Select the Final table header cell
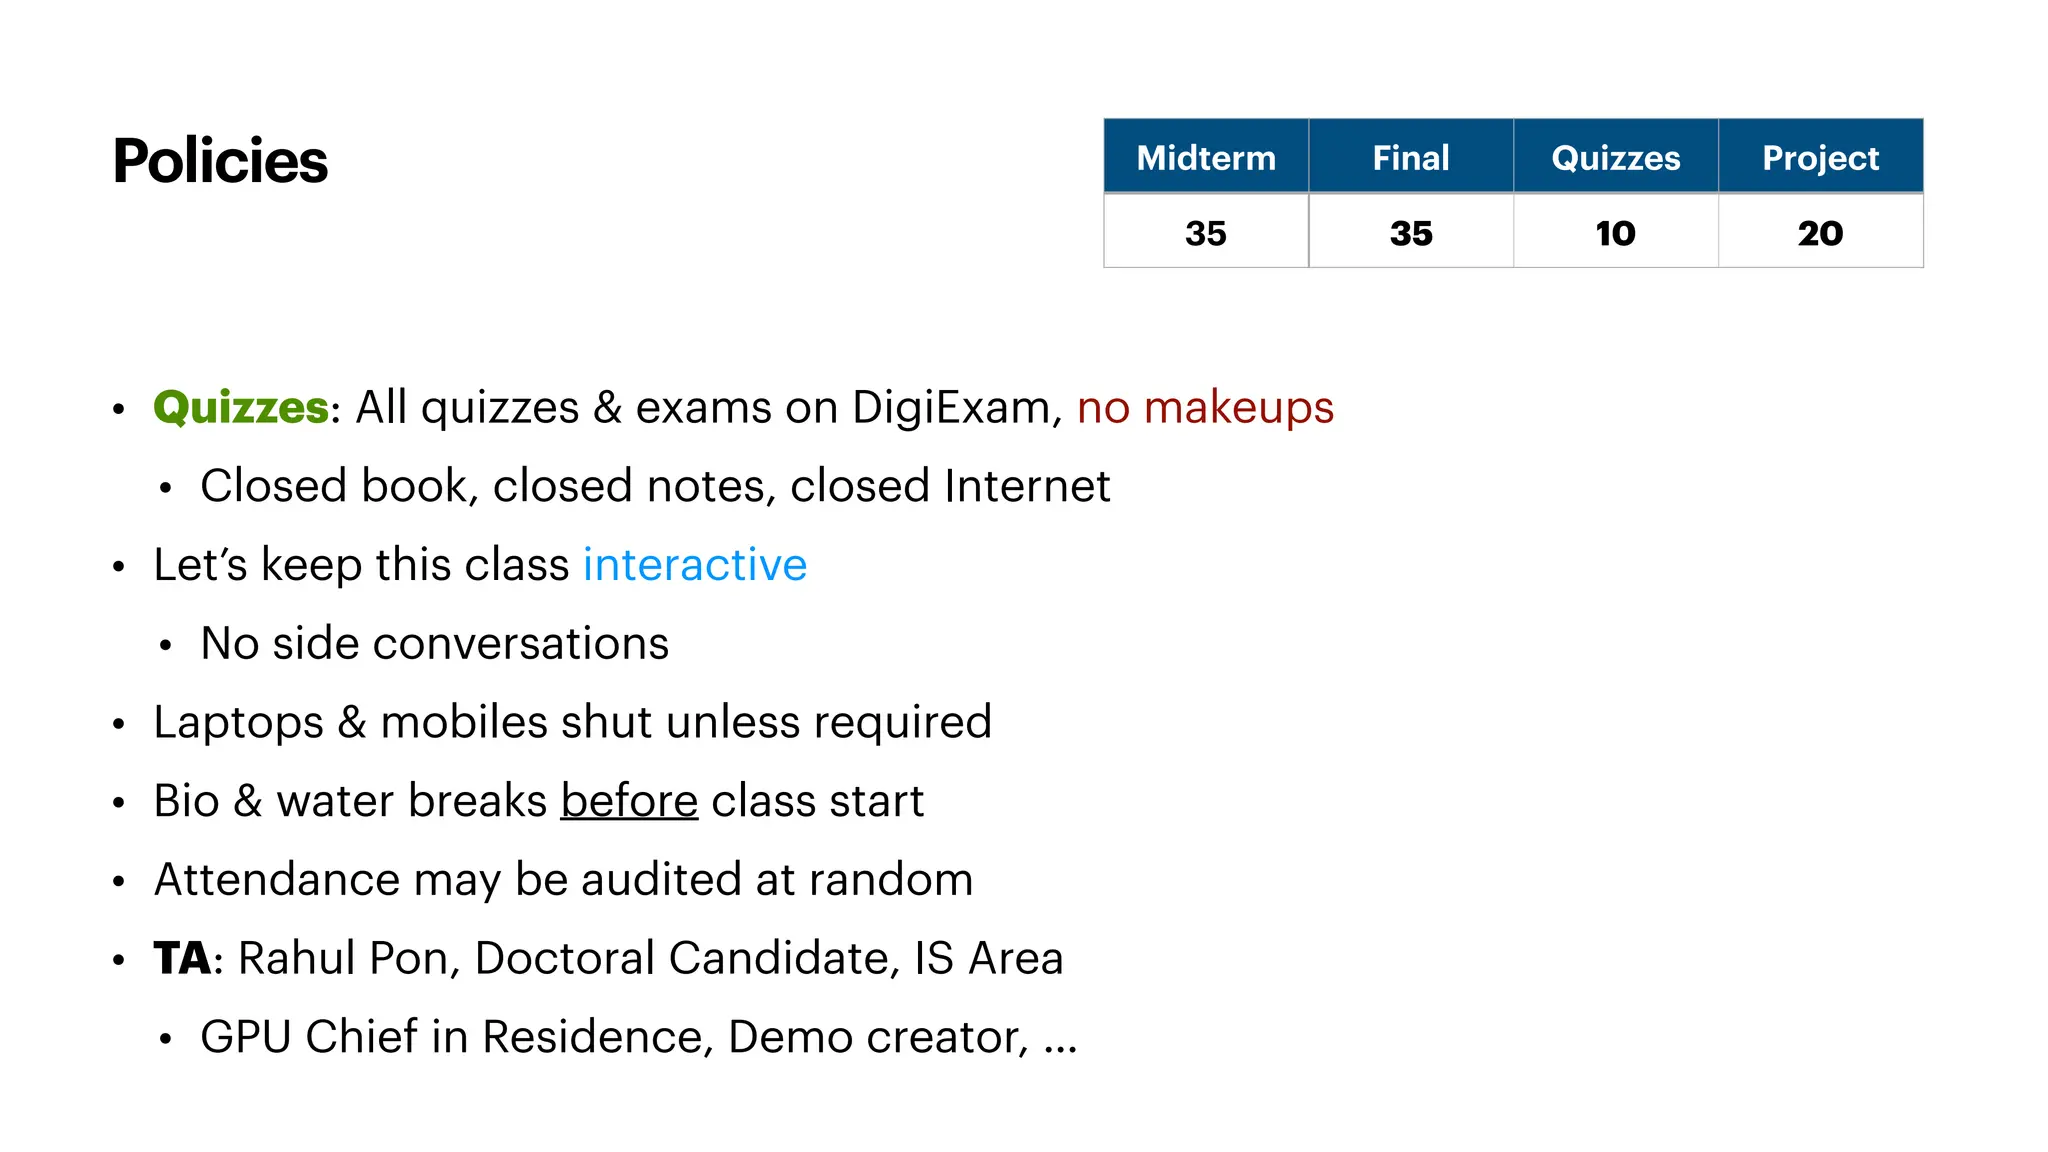The image size is (2048, 1152). click(x=1411, y=156)
